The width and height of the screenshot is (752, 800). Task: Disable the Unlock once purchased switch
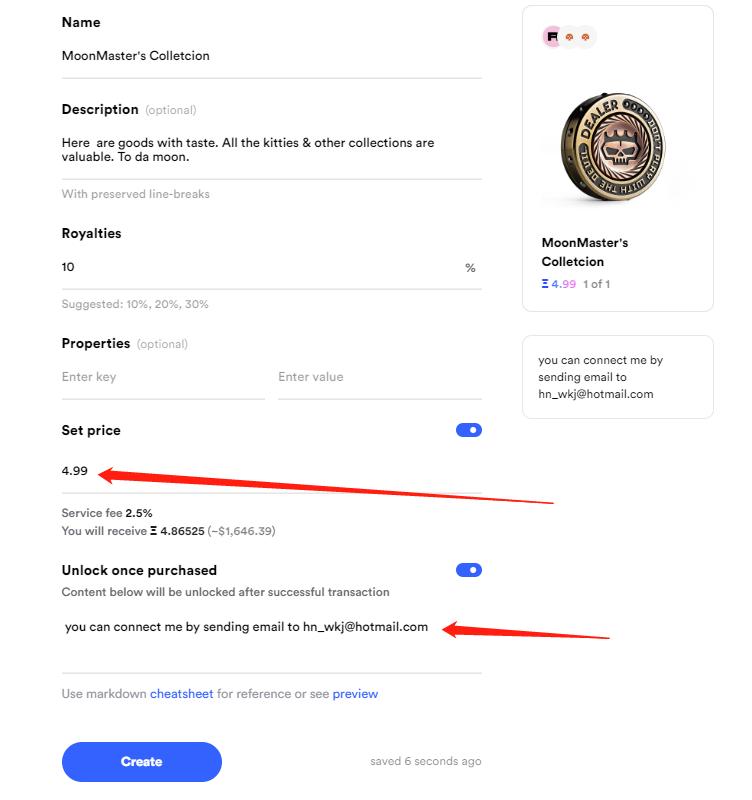point(468,570)
